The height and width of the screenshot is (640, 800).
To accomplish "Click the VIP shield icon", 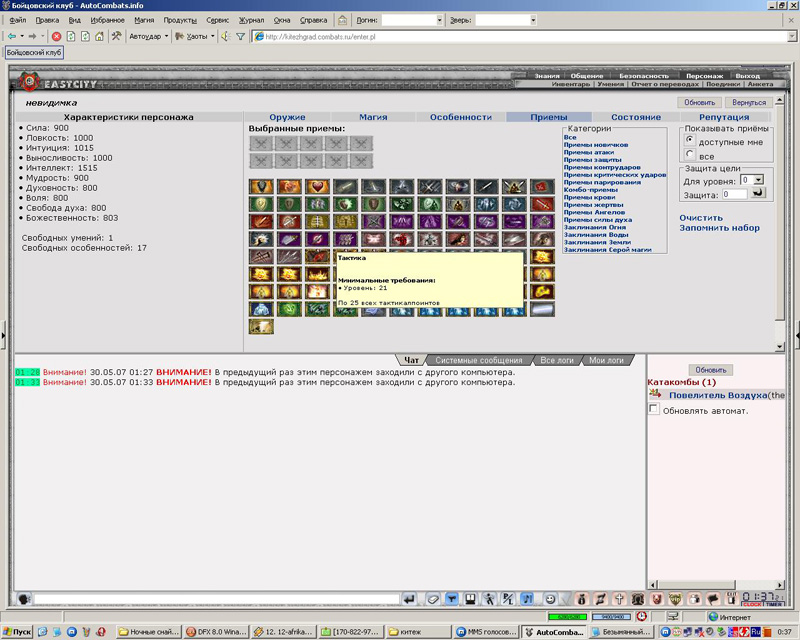I will click(676, 599).
